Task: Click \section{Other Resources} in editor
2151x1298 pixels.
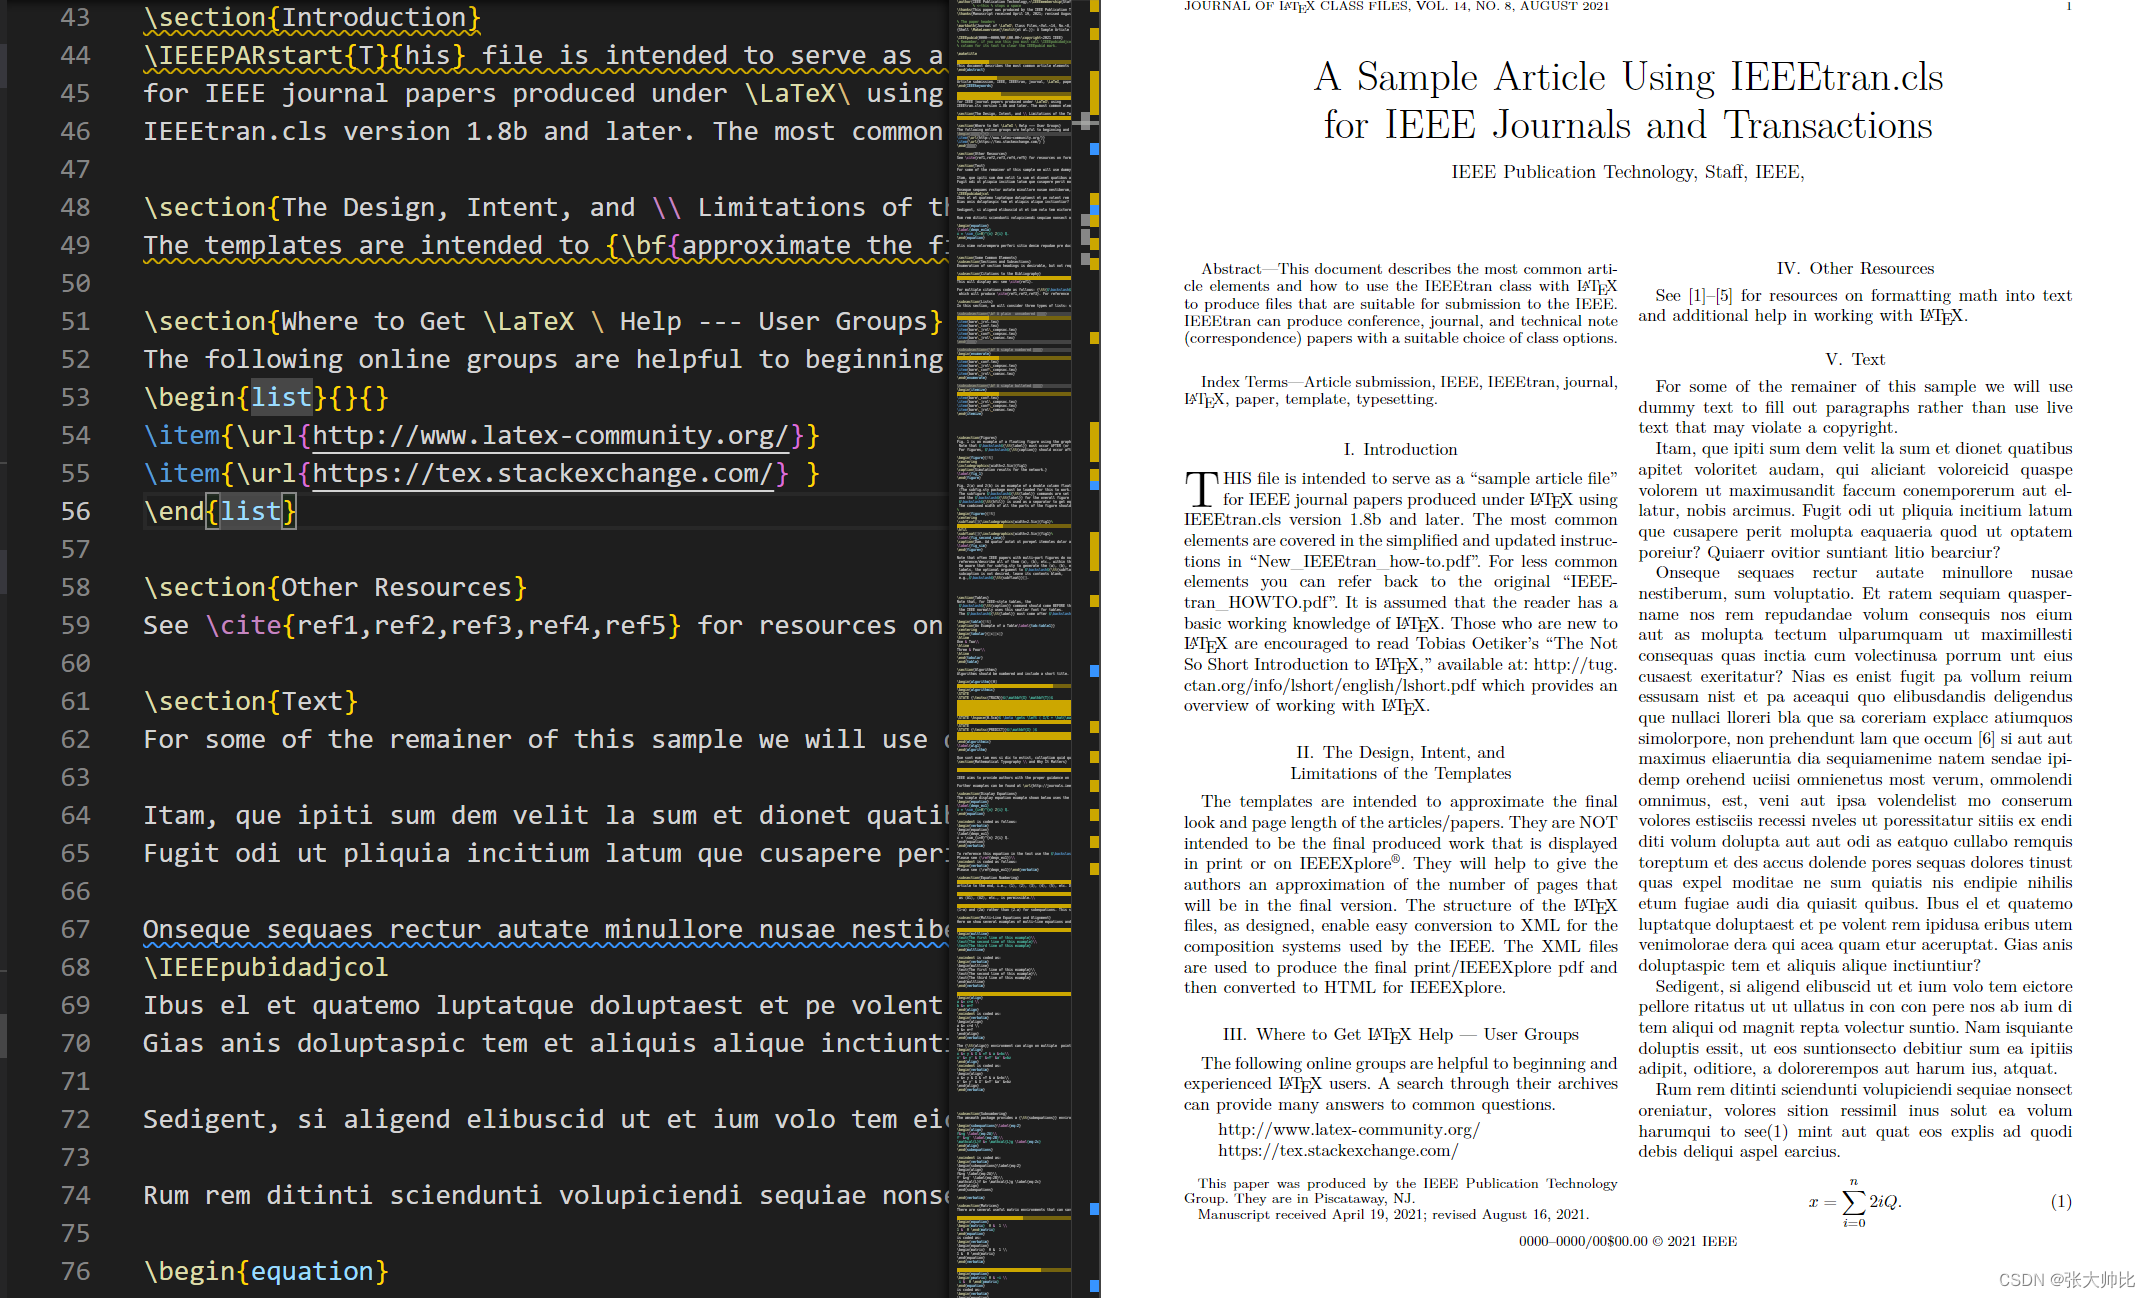Action: [335, 587]
